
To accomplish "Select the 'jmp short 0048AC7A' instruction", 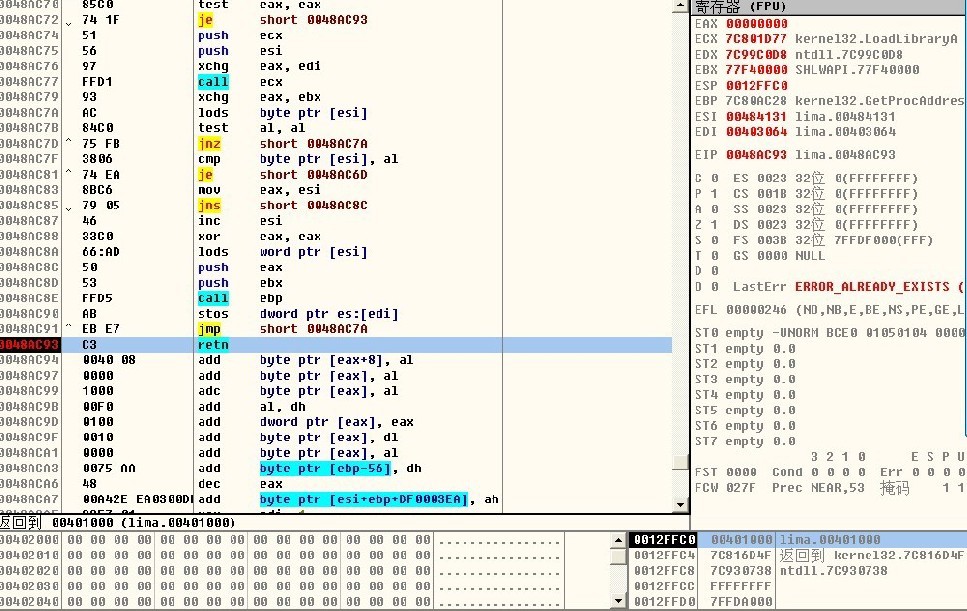I will pos(282,329).
